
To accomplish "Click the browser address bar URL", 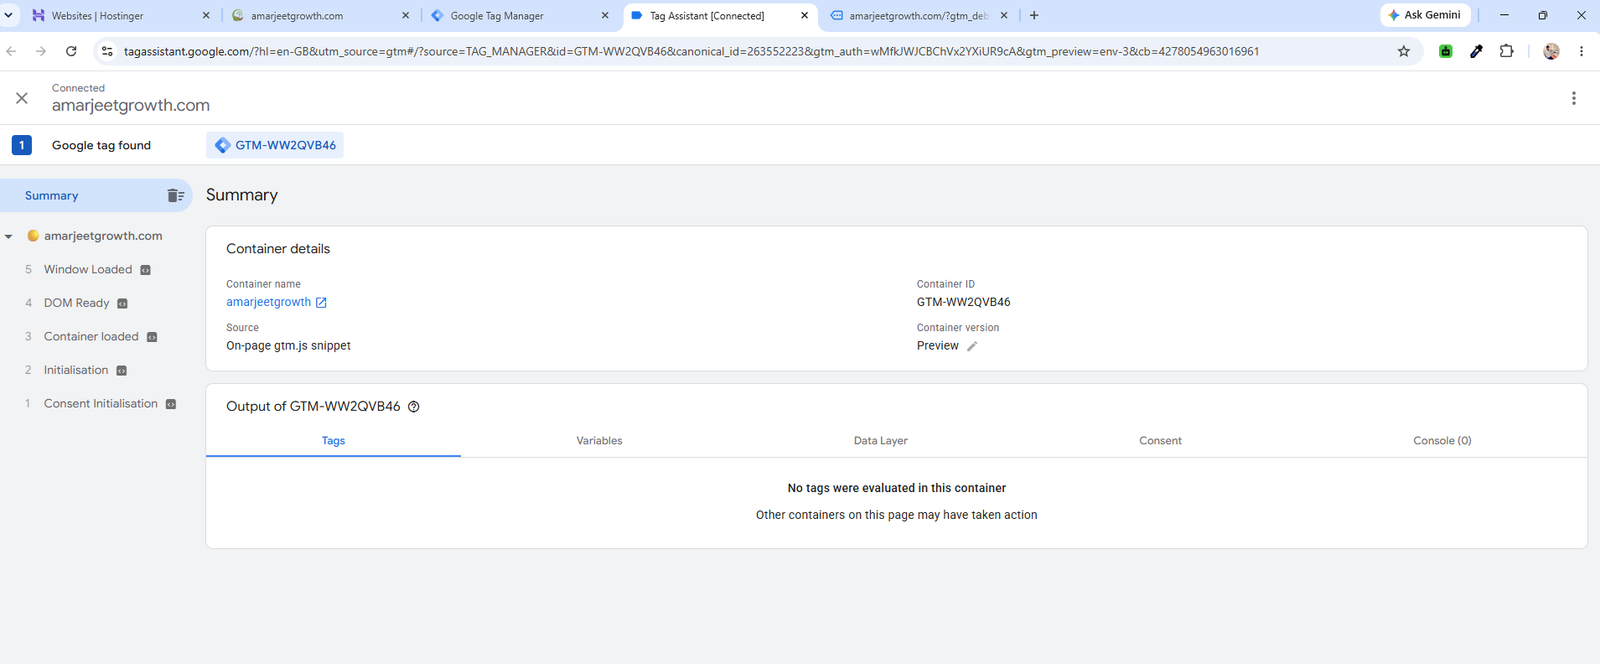I will coord(691,51).
